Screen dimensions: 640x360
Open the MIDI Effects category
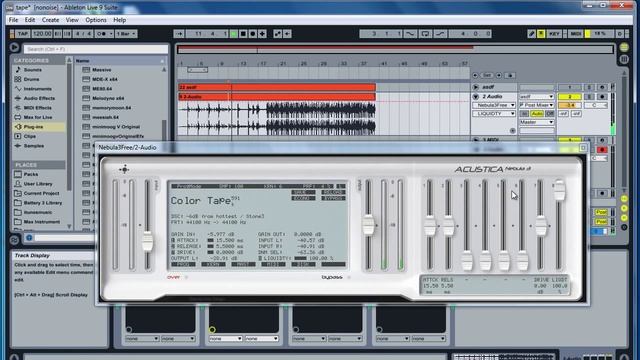click(38, 108)
